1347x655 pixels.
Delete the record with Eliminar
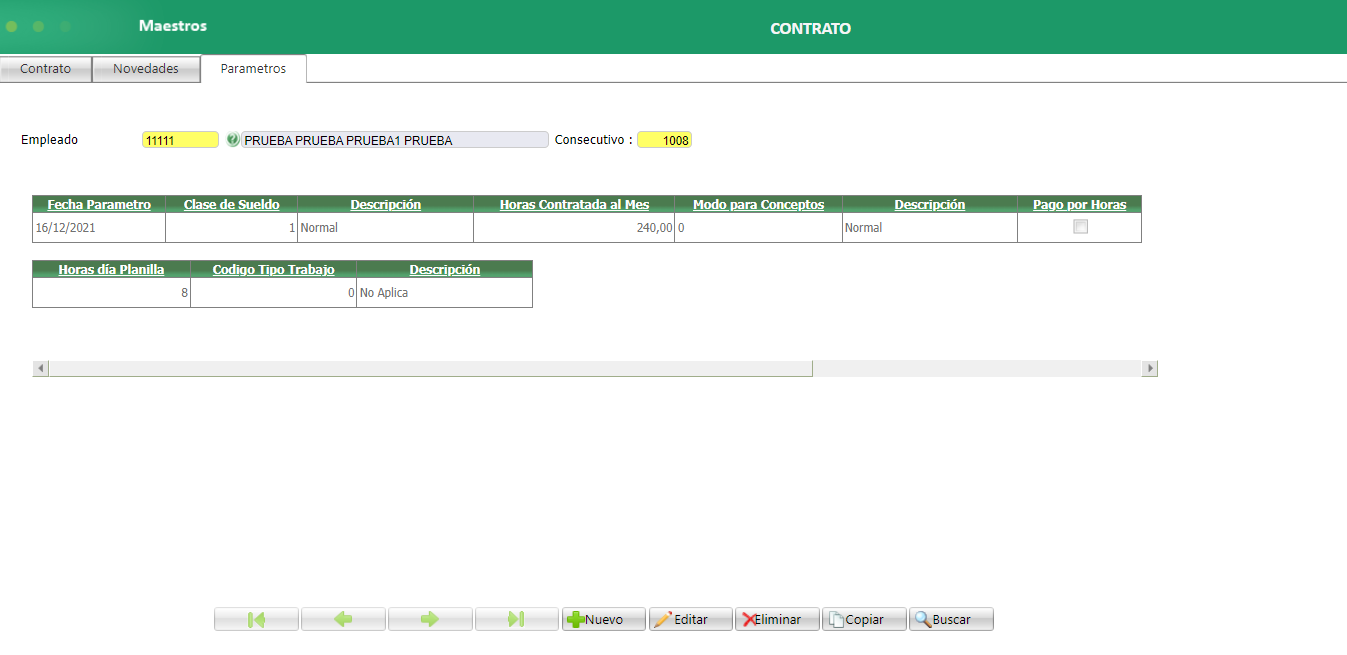[x=778, y=619]
